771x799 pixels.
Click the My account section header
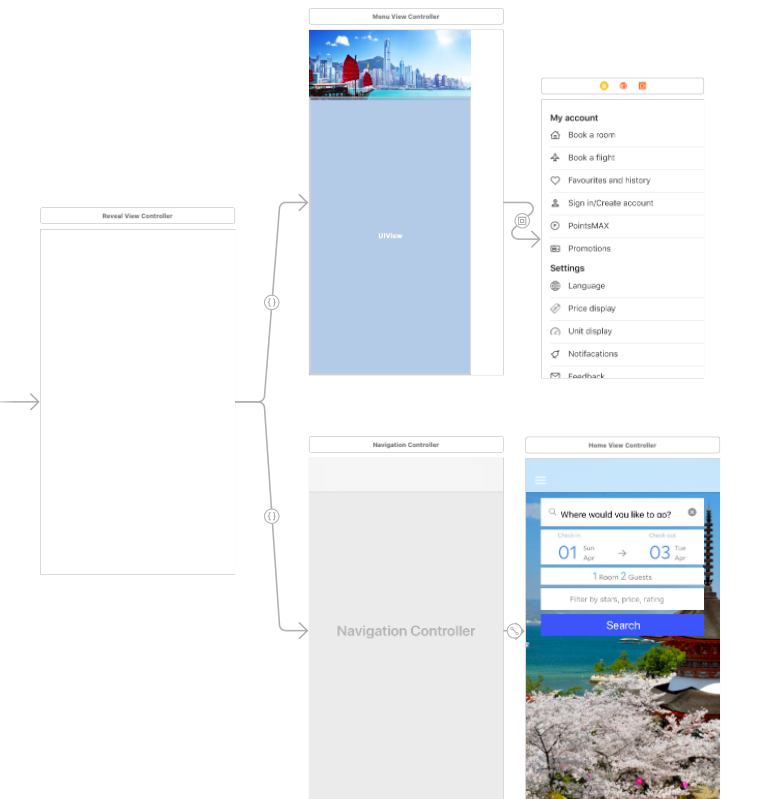click(x=574, y=118)
